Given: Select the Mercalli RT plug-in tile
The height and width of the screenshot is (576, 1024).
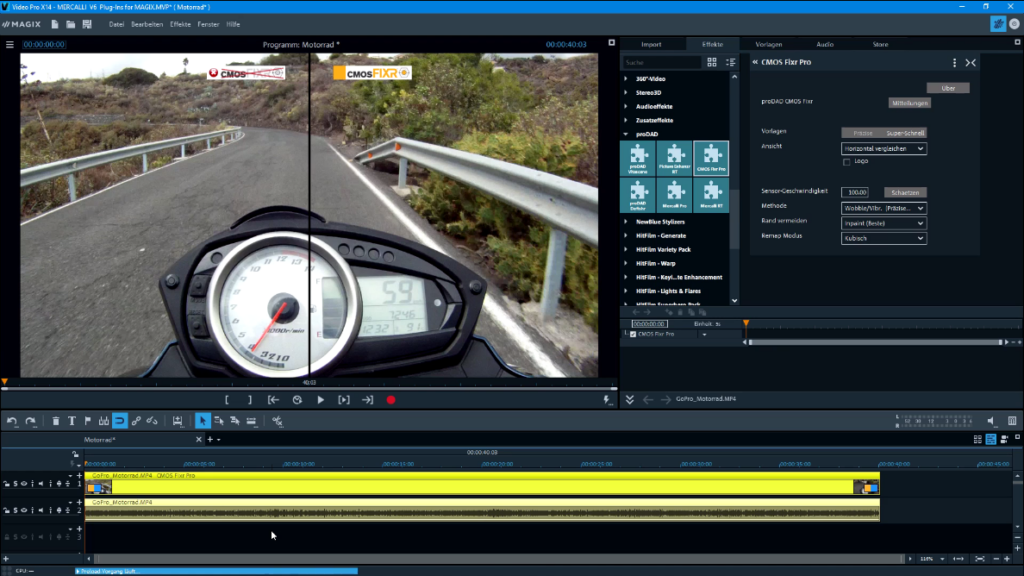Looking at the screenshot, I should click(x=711, y=195).
